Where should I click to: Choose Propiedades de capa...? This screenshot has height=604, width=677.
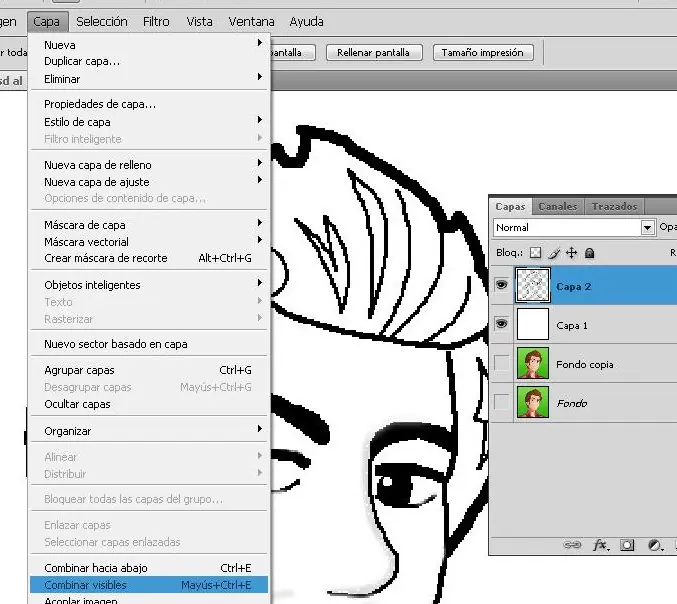(x=149, y=104)
